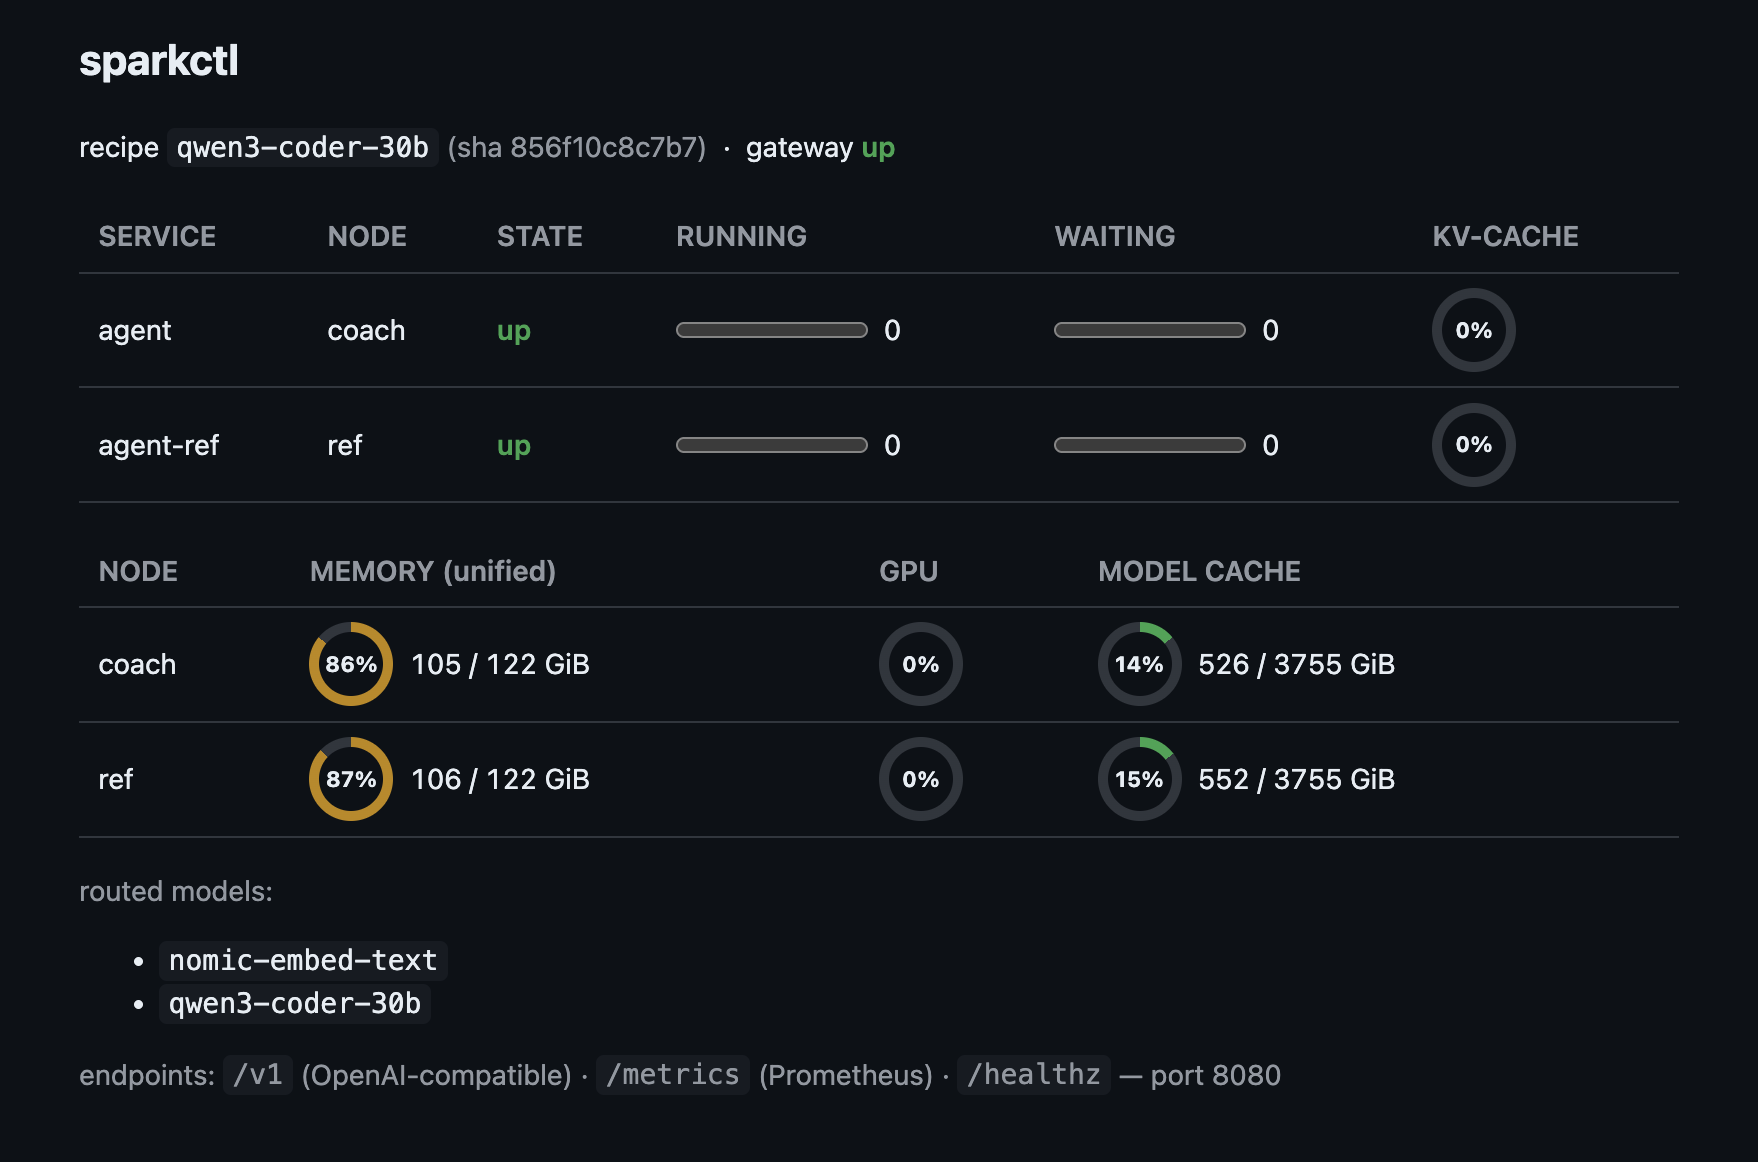Click the agent row up state

point(514,332)
